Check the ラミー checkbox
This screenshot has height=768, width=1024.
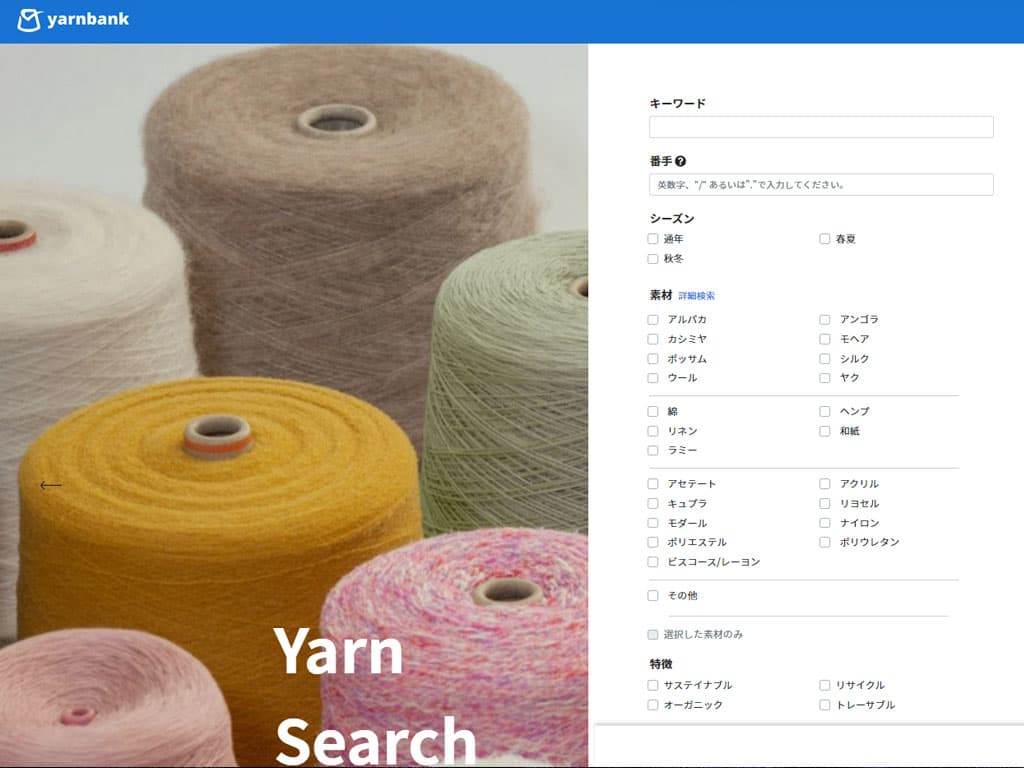(652, 450)
